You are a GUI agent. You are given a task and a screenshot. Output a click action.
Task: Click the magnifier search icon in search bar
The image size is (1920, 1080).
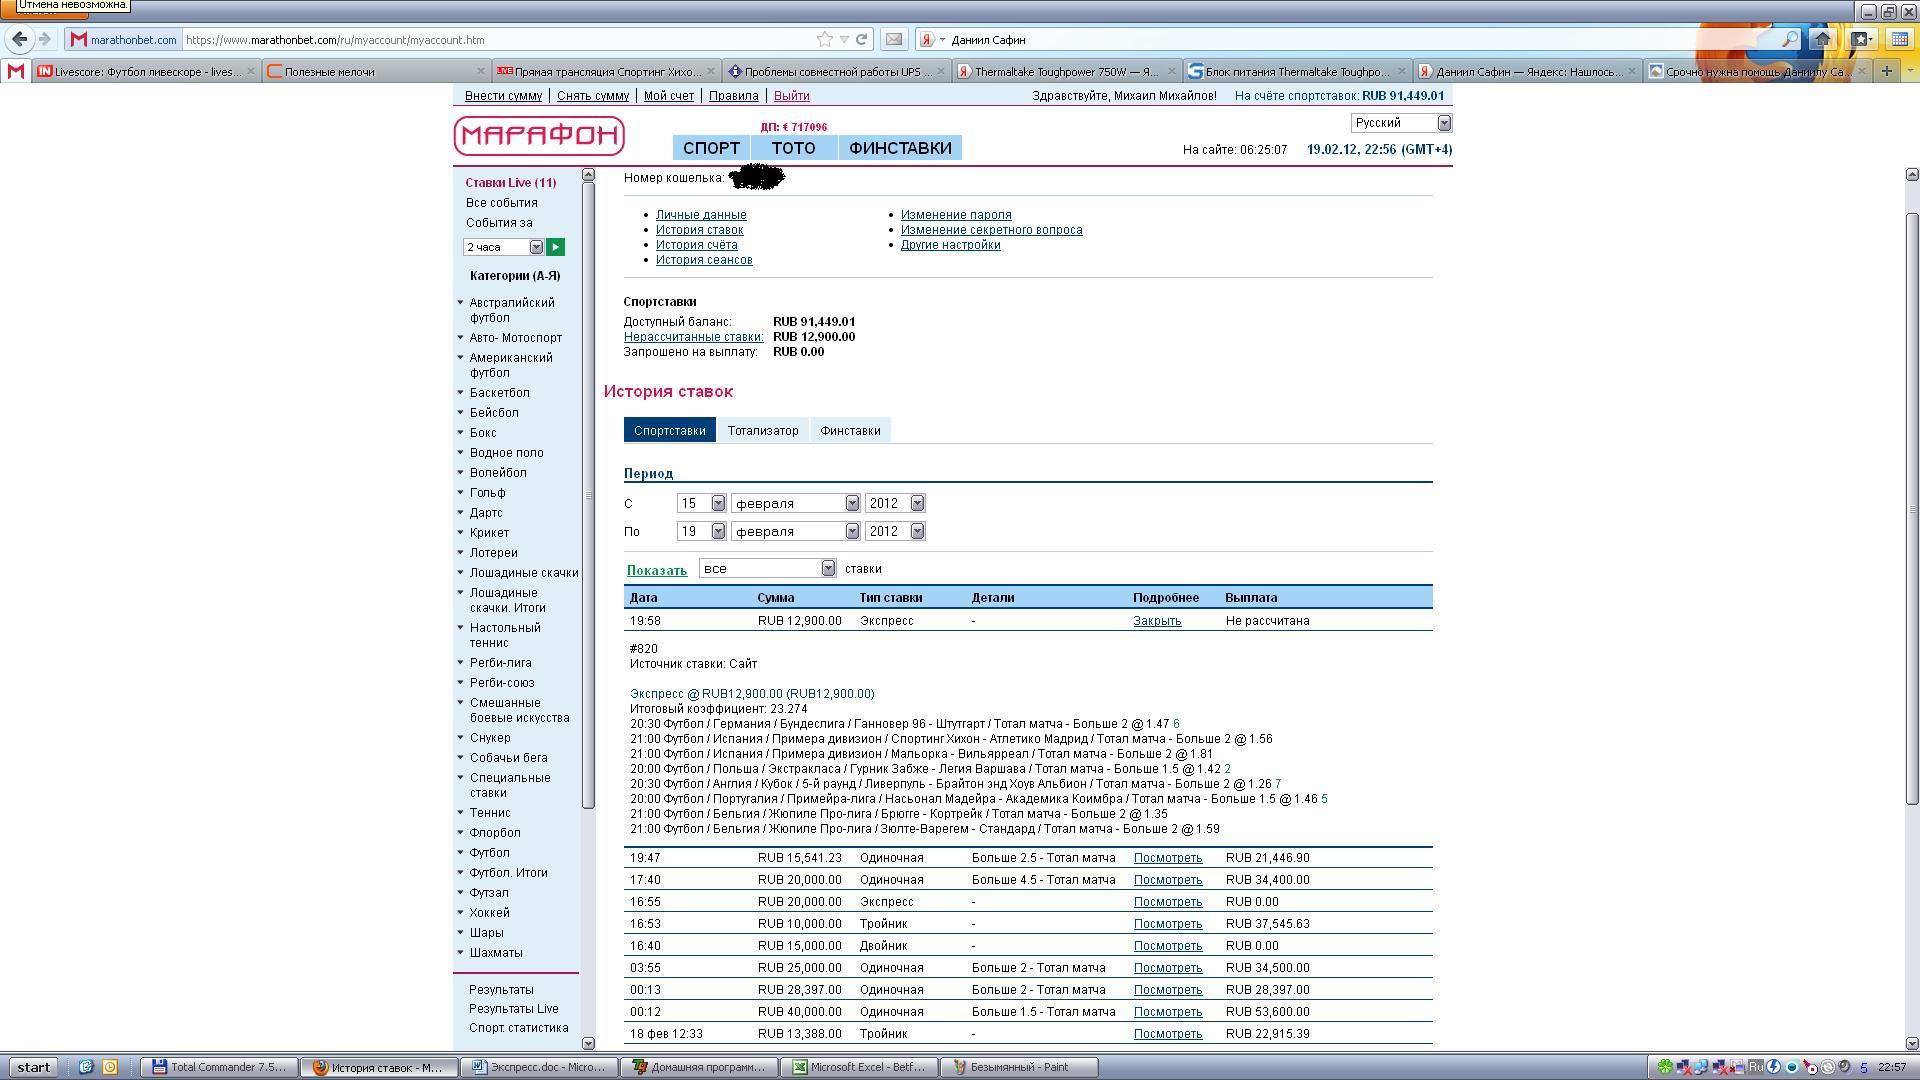(x=1788, y=39)
